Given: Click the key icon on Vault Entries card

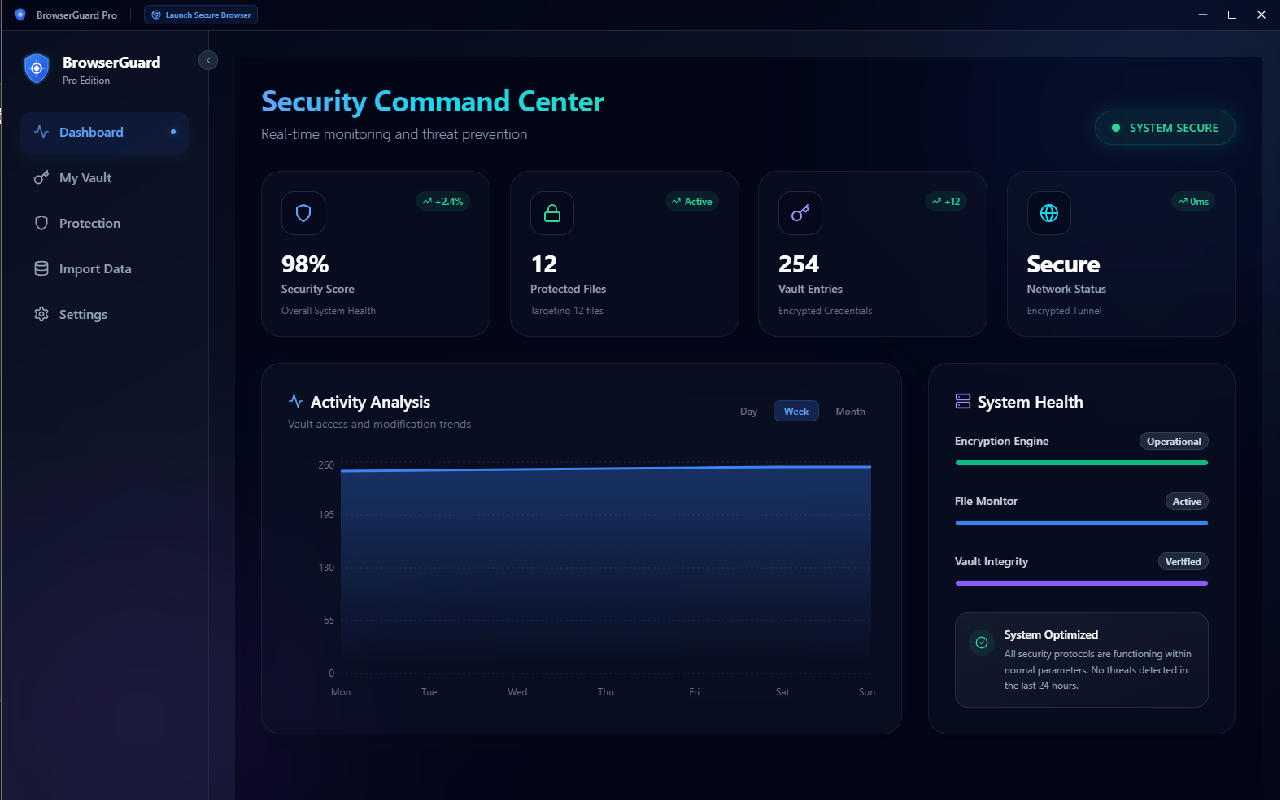Looking at the screenshot, I should [800, 213].
